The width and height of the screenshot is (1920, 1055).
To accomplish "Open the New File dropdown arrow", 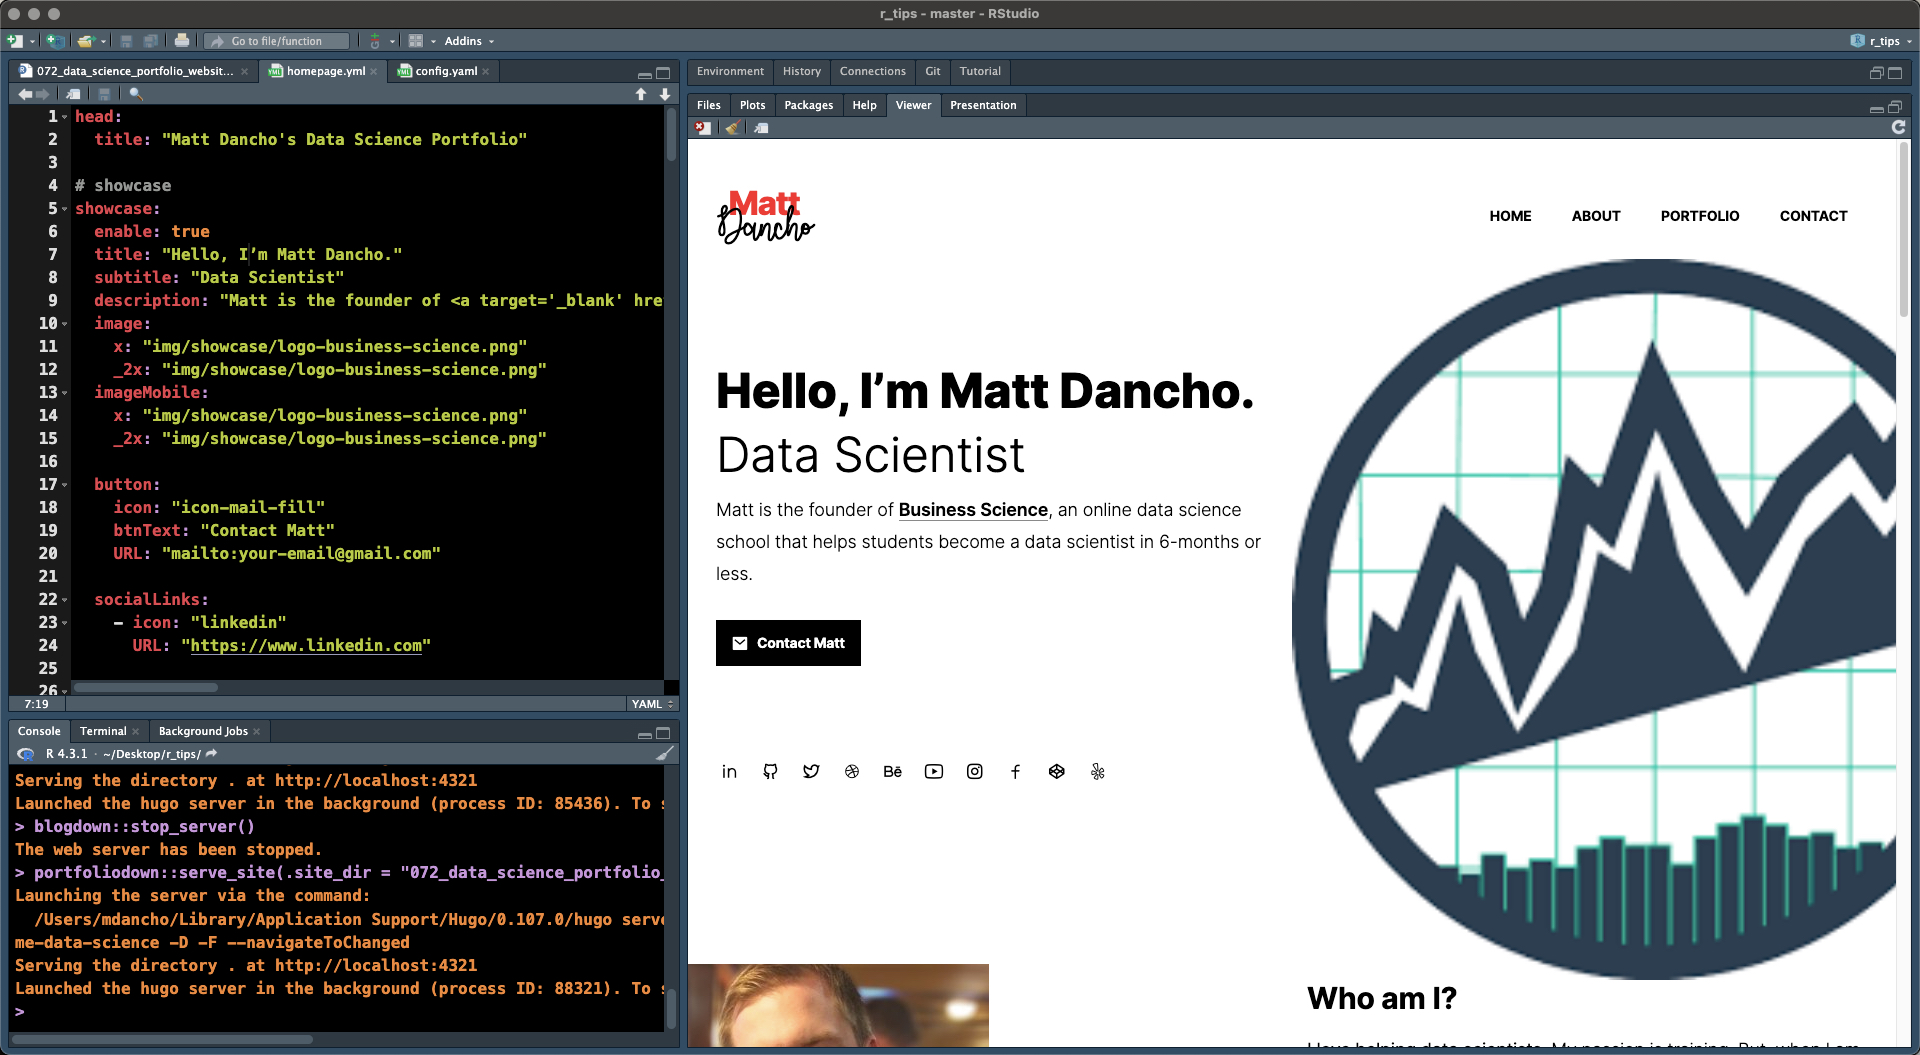I will [x=32, y=42].
